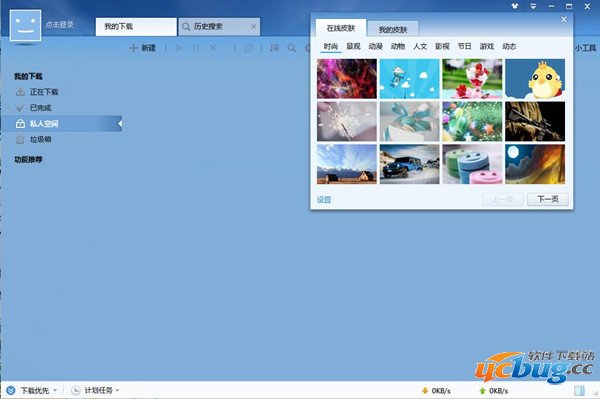Click the 上一页 previous page button
Screen dimensions: 600x399
point(502,199)
